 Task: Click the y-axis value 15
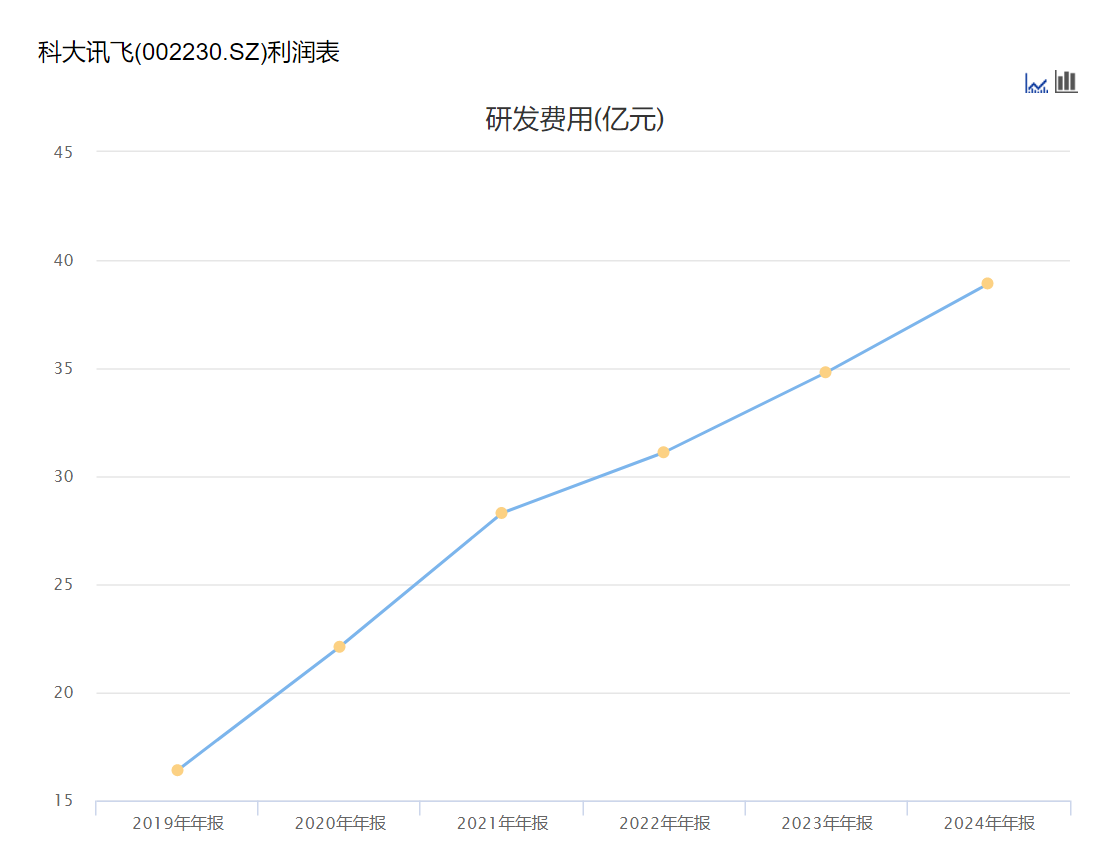(63, 801)
